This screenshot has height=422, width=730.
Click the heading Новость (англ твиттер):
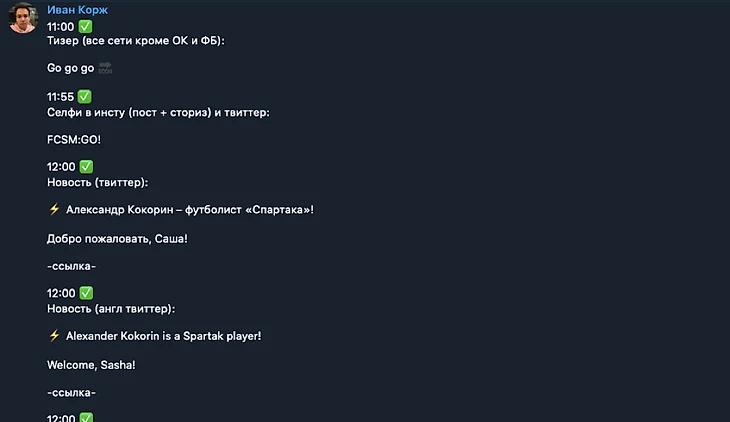111,309
